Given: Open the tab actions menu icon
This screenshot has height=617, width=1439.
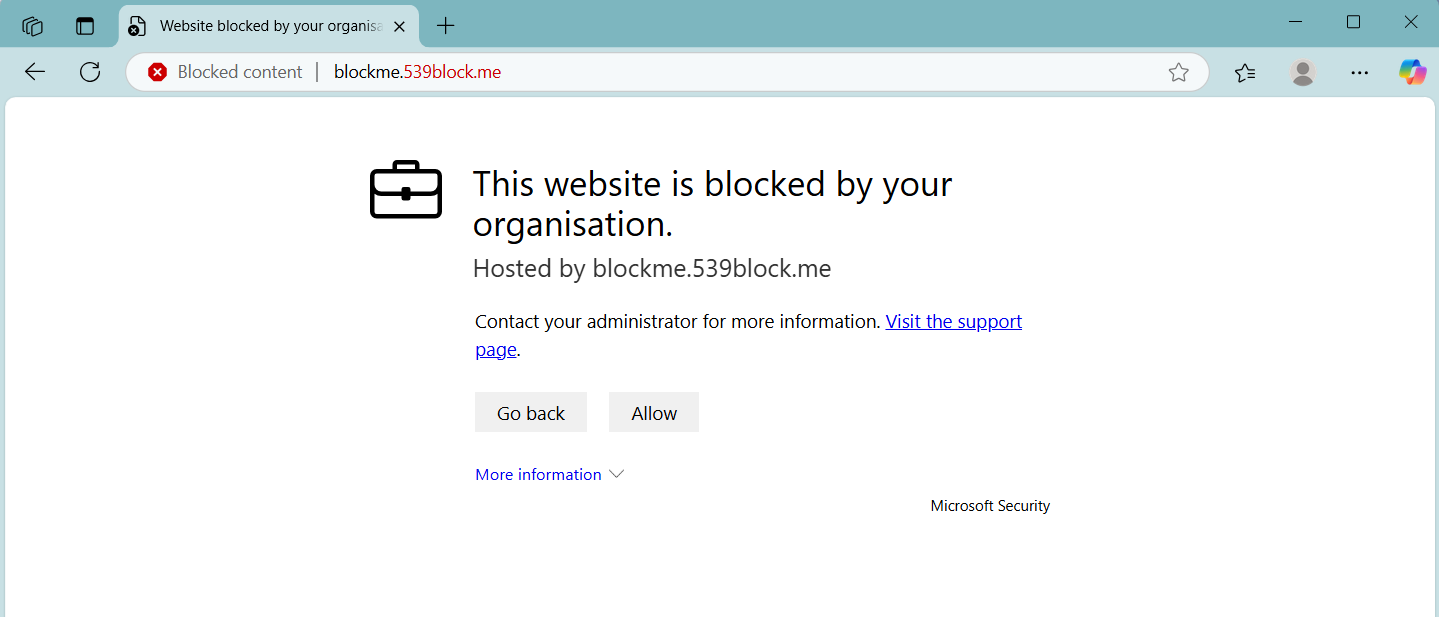Looking at the screenshot, I should [85, 26].
